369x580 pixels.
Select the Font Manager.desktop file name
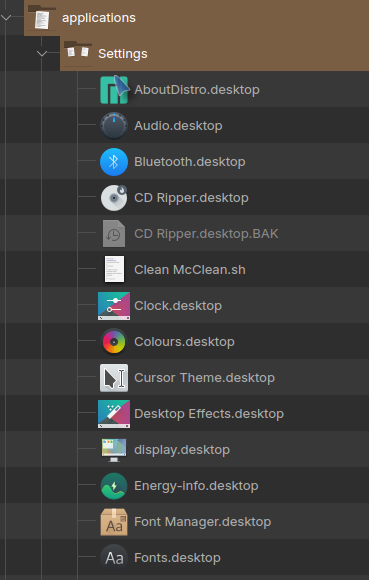tap(203, 522)
